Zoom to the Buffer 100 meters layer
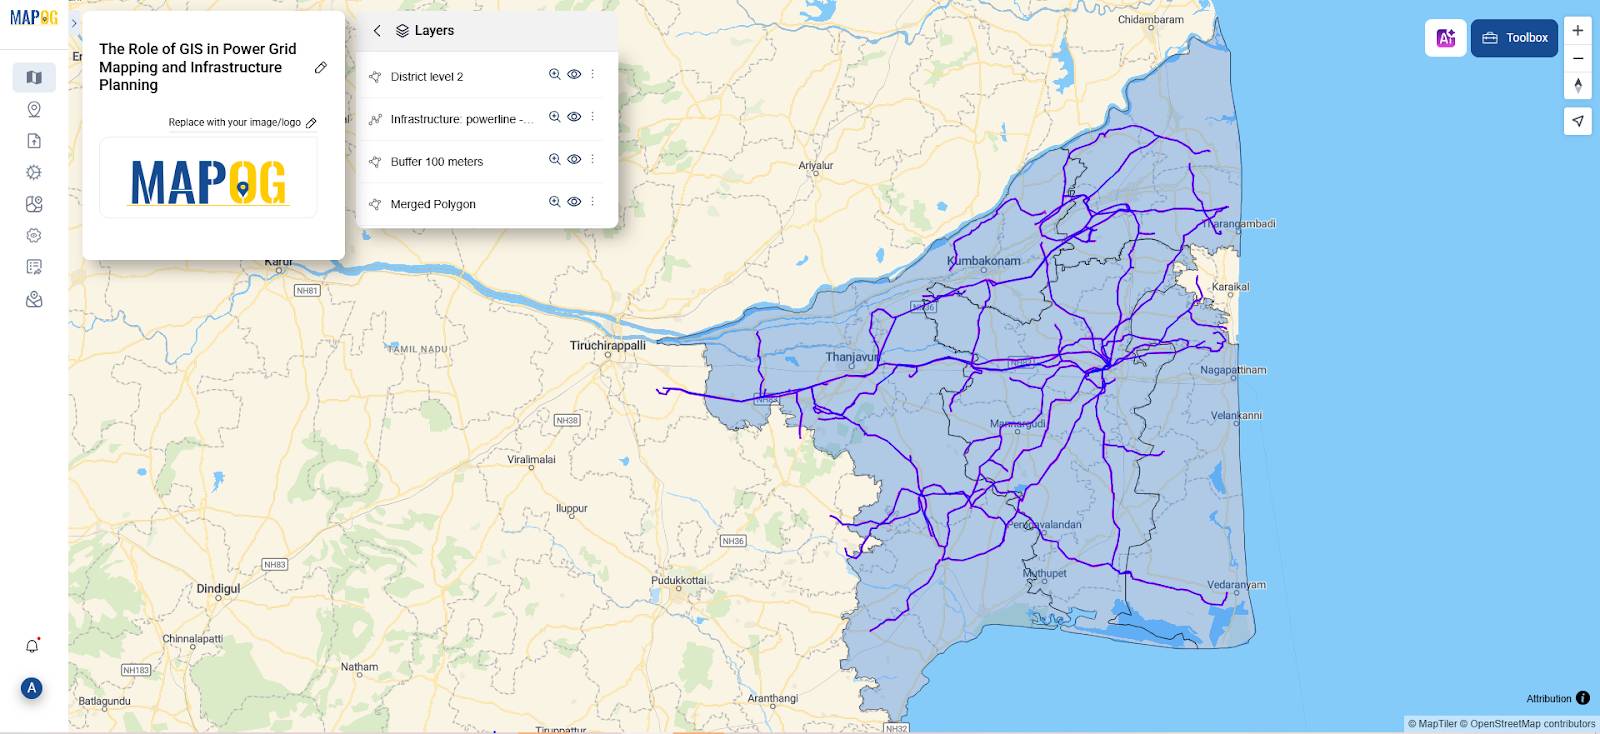Image resolution: width=1600 pixels, height=734 pixels. [x=554, y=159]
